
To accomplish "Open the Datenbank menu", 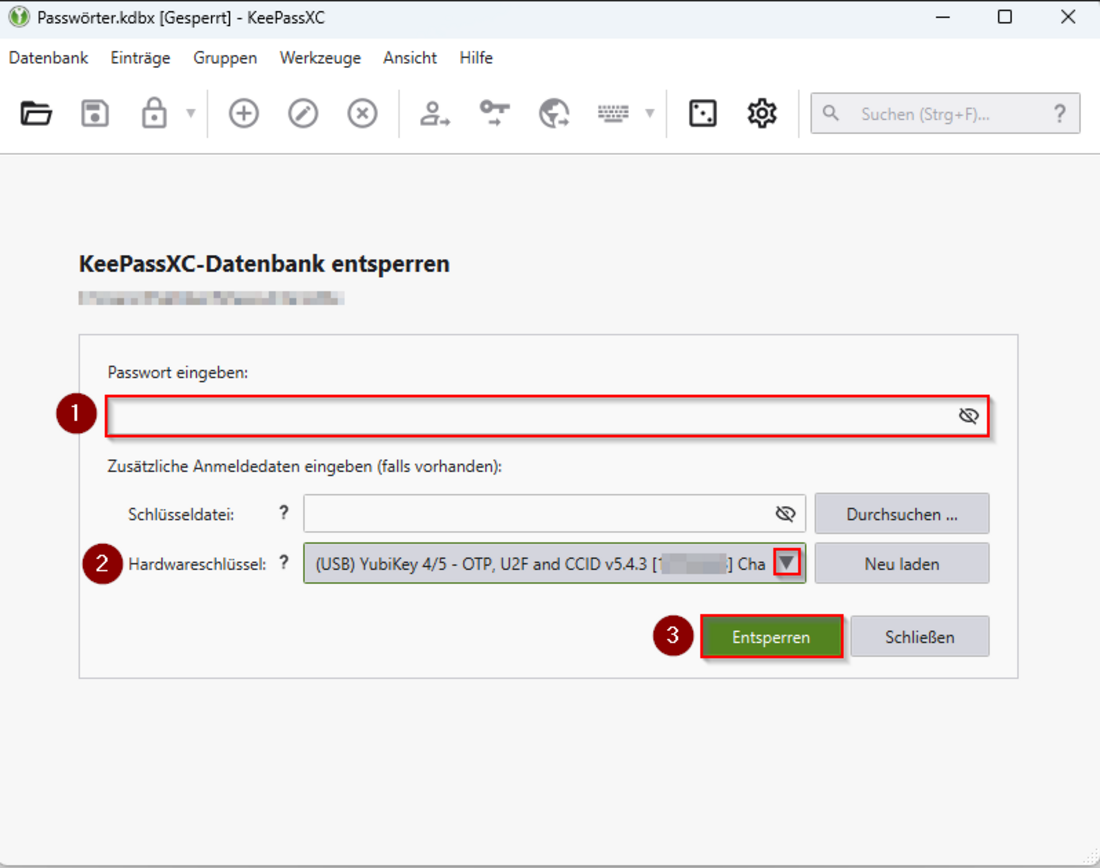I will (x=48, y=58).
